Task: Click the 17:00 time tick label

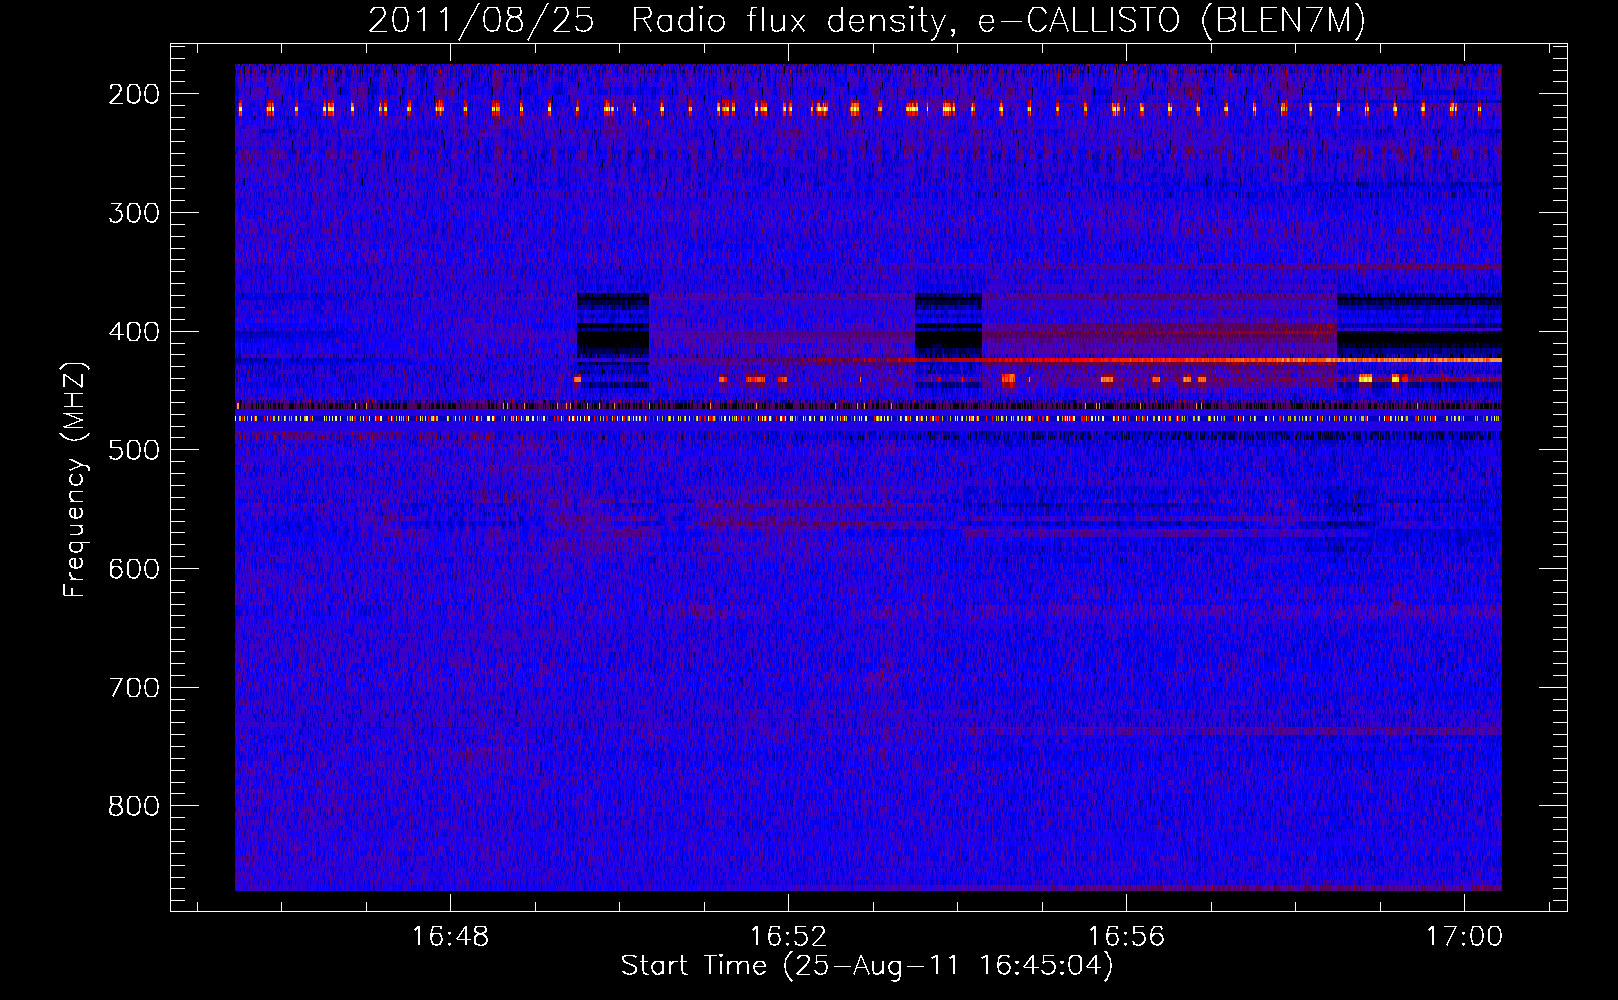Action: click(x=1465, y=937)
